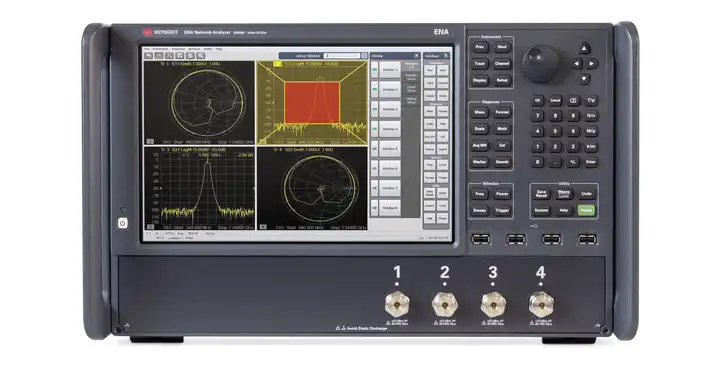This screenshot has width=720, height=369.
Task: Click the Left arrow navigation key
Action: click(576, 64)
